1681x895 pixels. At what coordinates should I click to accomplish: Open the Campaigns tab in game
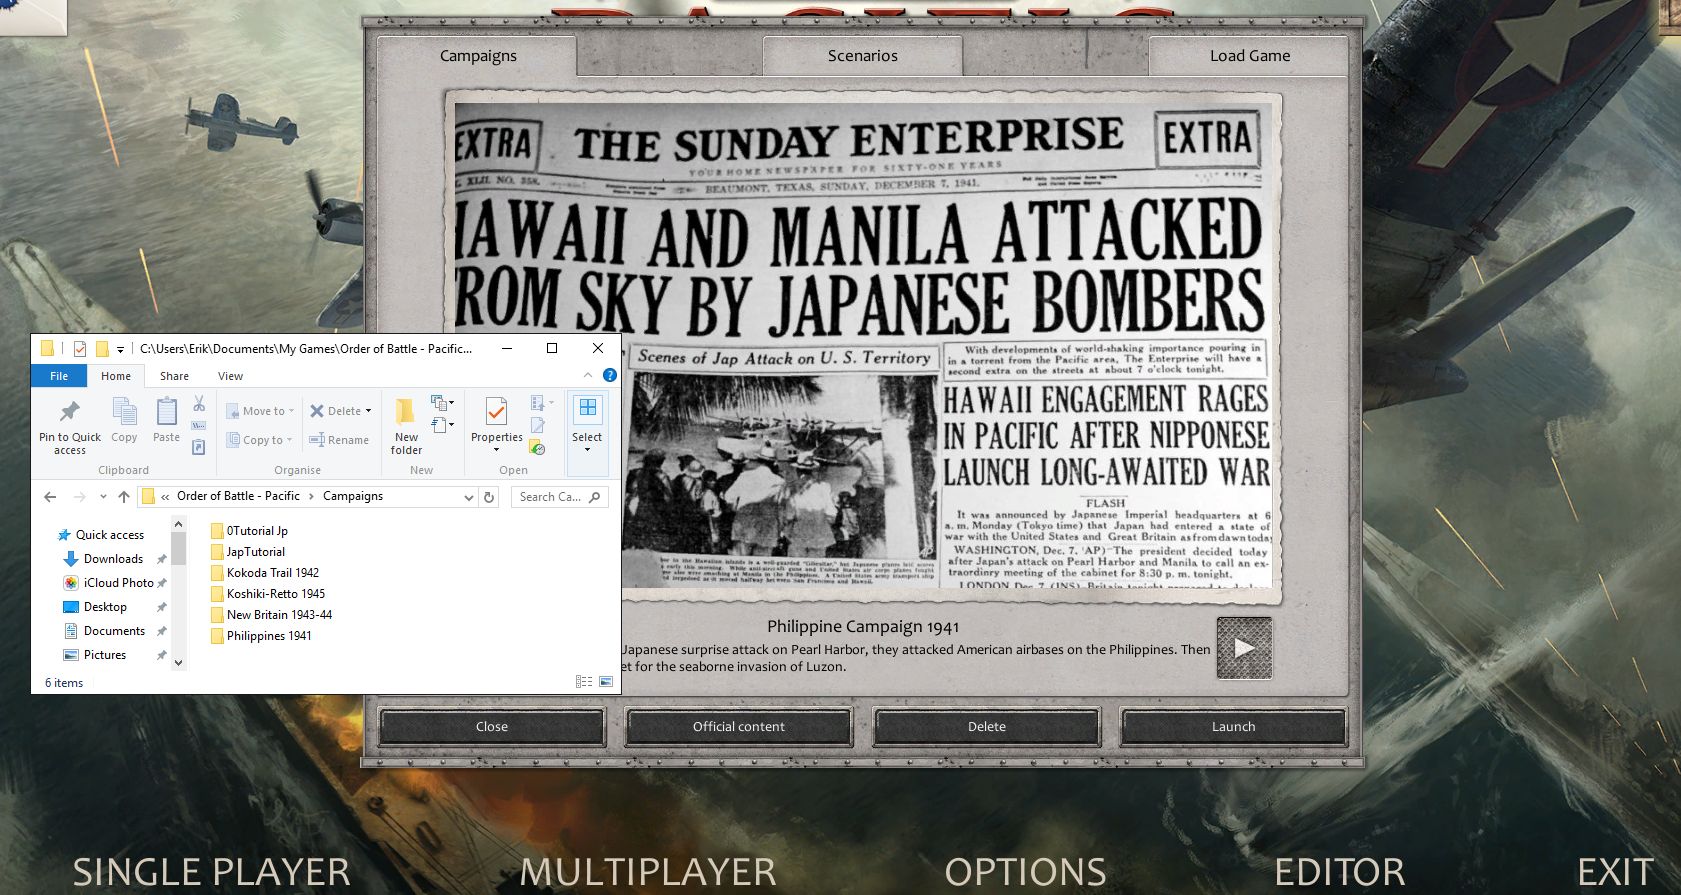tap(478, 56)
